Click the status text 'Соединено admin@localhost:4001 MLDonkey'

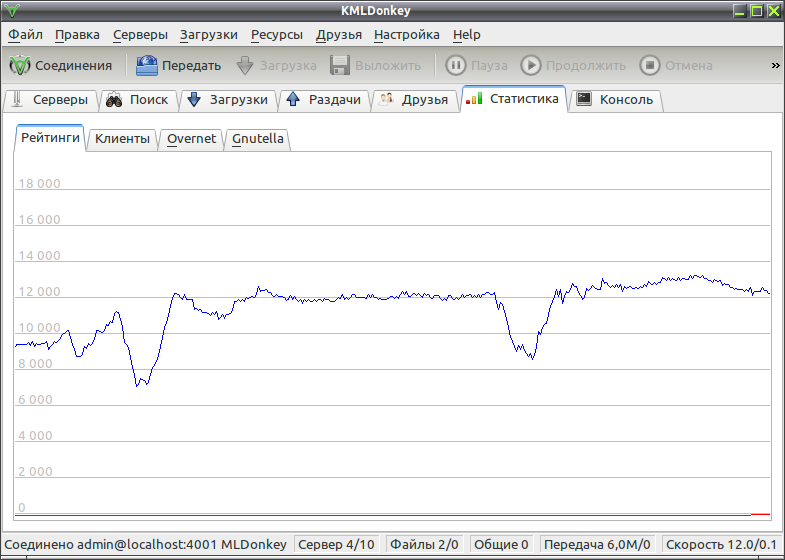[145, 544]
